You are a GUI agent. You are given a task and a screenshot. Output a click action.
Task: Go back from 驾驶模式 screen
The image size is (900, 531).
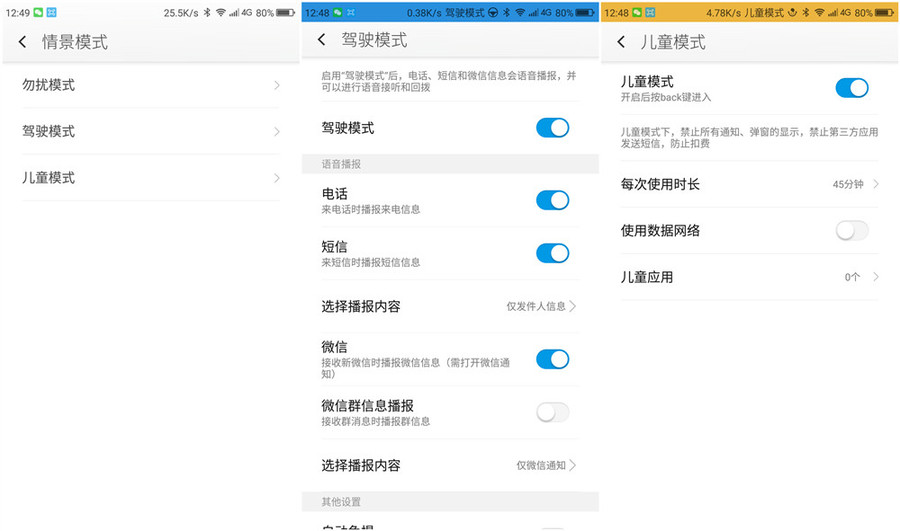coord(321,39)
